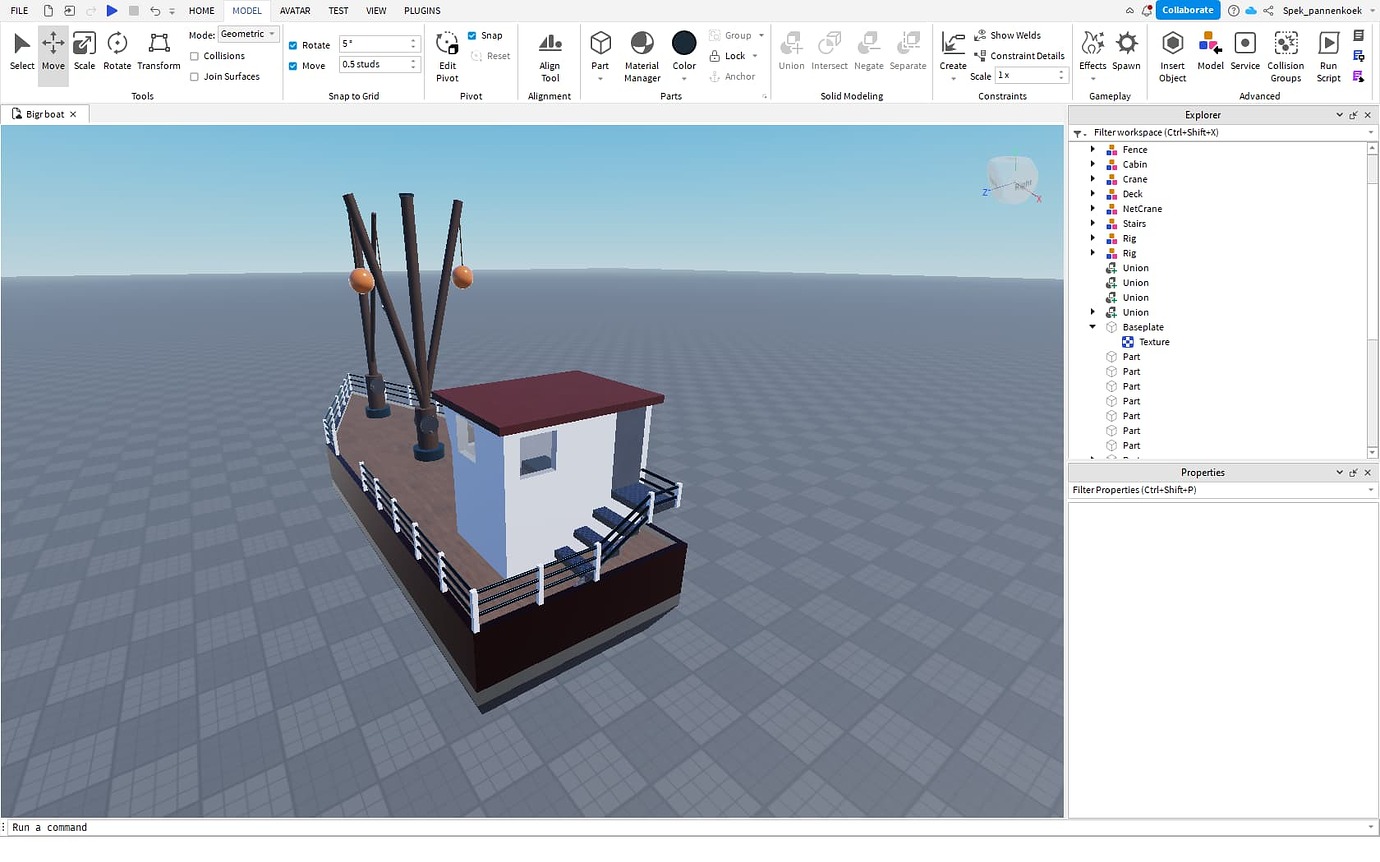Disable Rotate snapping checkbox

(292, 45)
